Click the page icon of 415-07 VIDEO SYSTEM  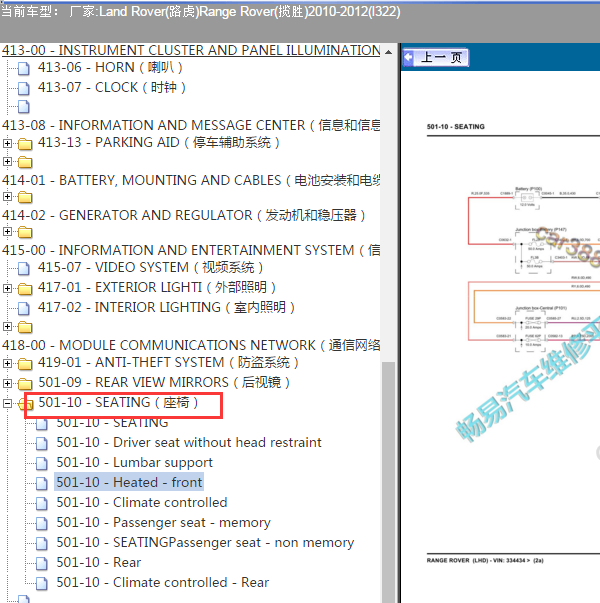tap(23, 268)
